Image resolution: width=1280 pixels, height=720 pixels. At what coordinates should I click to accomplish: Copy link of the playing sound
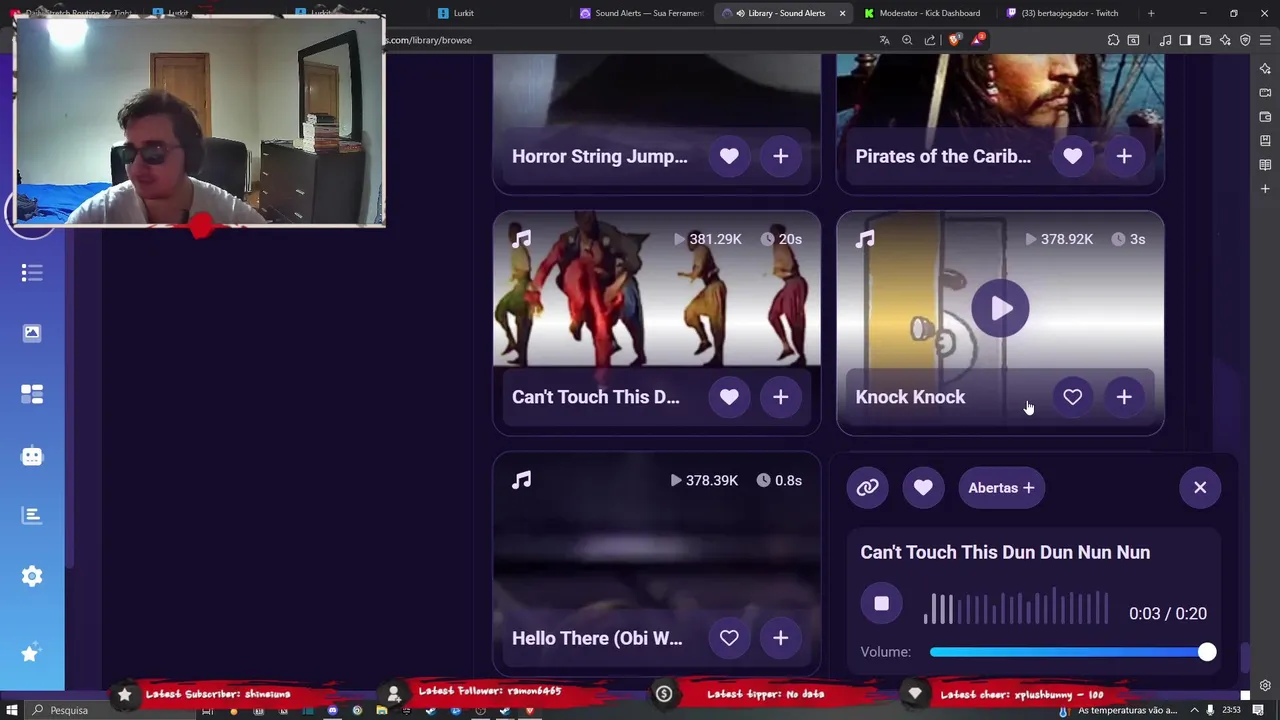867,488
